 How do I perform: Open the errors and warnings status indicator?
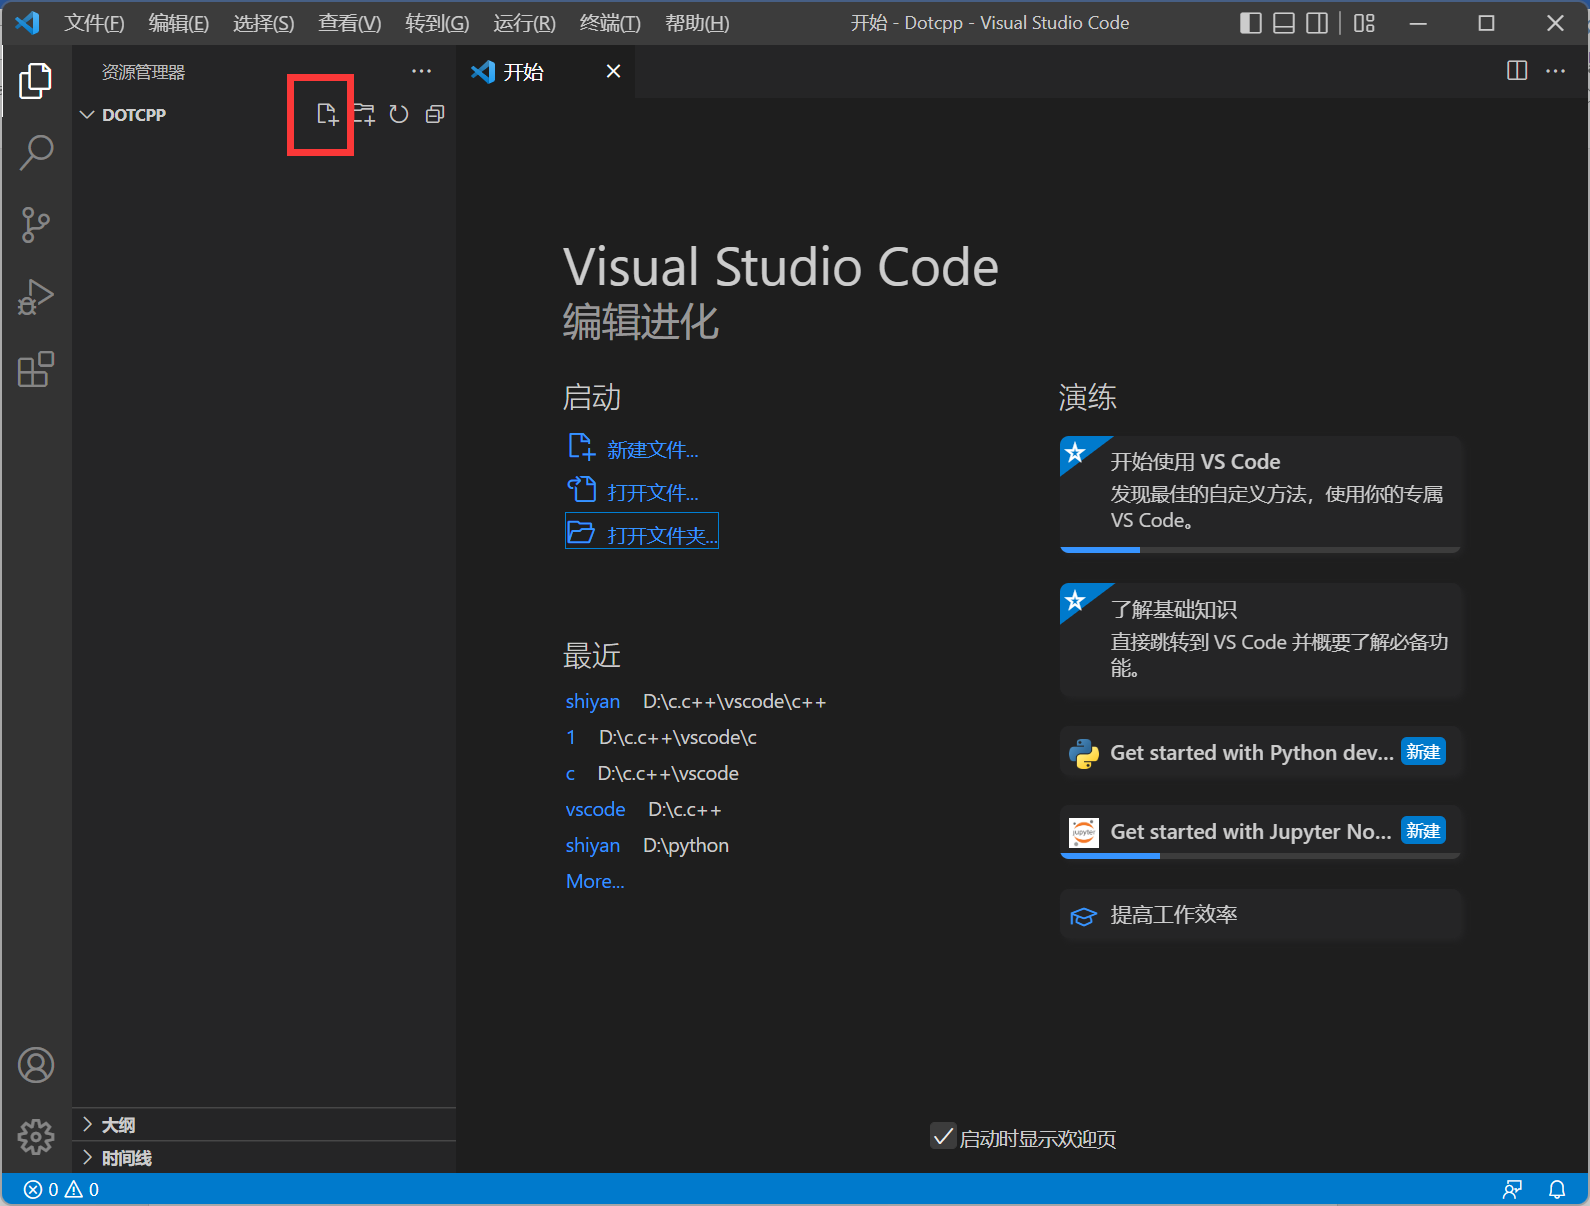pos(61,1190)
